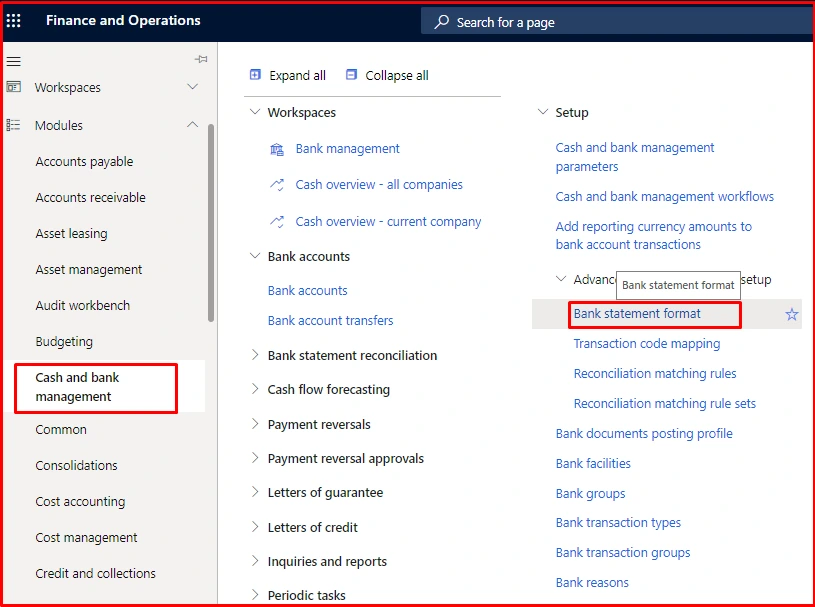Viewport: 815px width, 607px height.
Task: Open Bank transaction types link
Action: click(x=618, y=523)
